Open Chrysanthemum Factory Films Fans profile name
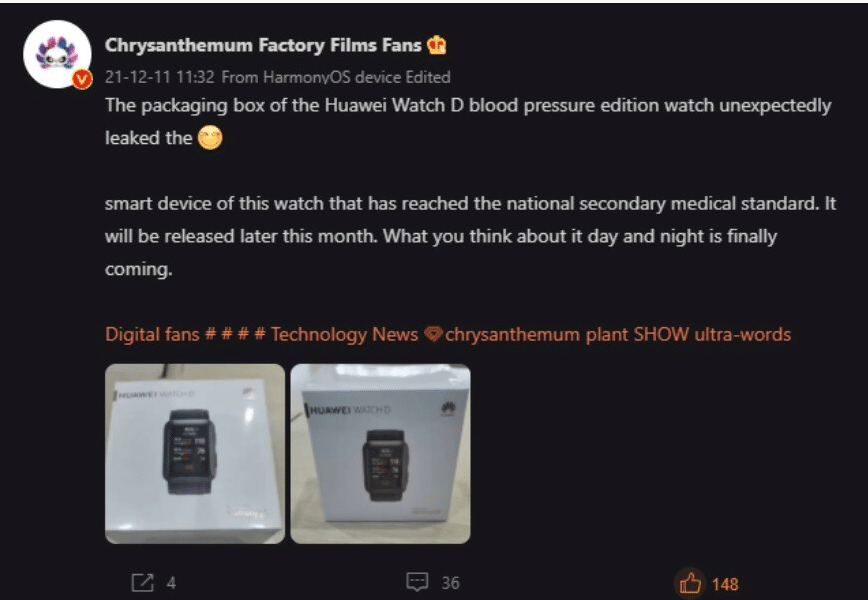This screenshot has width=868, height=600. [x=264, y=45]
